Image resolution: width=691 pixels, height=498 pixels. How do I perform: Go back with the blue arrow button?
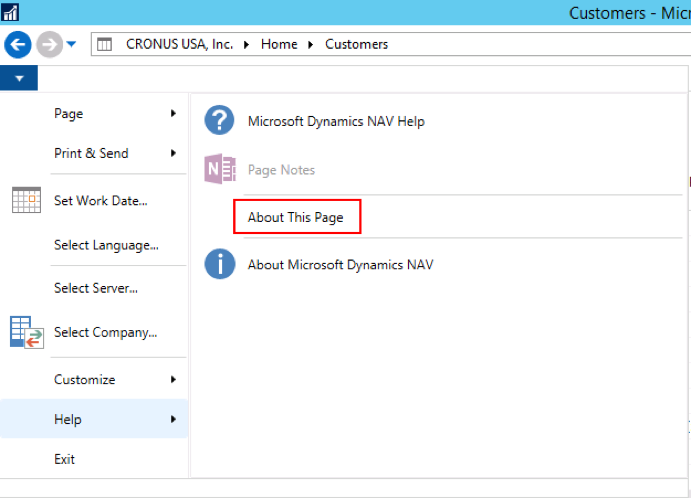coord(18,44)
